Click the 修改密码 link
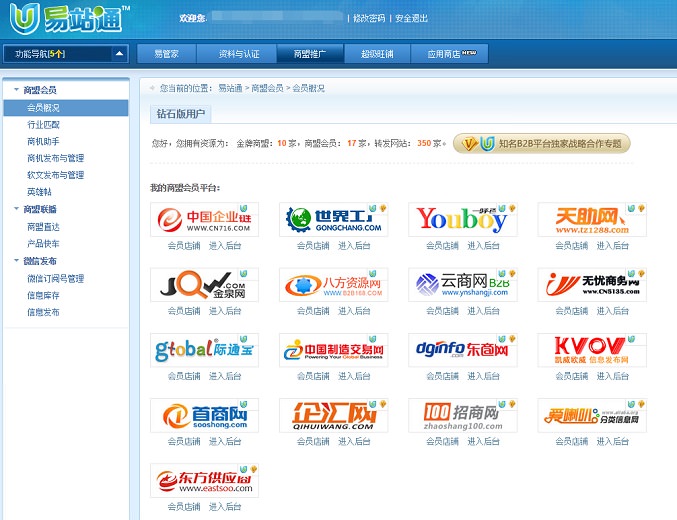This screenshot has height=520, width=677. 369,18
